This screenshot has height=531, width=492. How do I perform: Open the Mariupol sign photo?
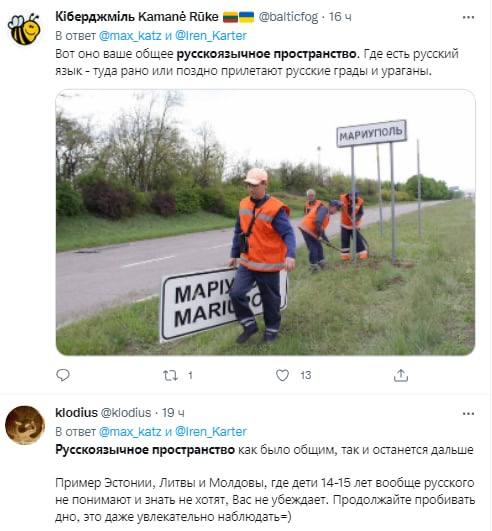(265, 222)
